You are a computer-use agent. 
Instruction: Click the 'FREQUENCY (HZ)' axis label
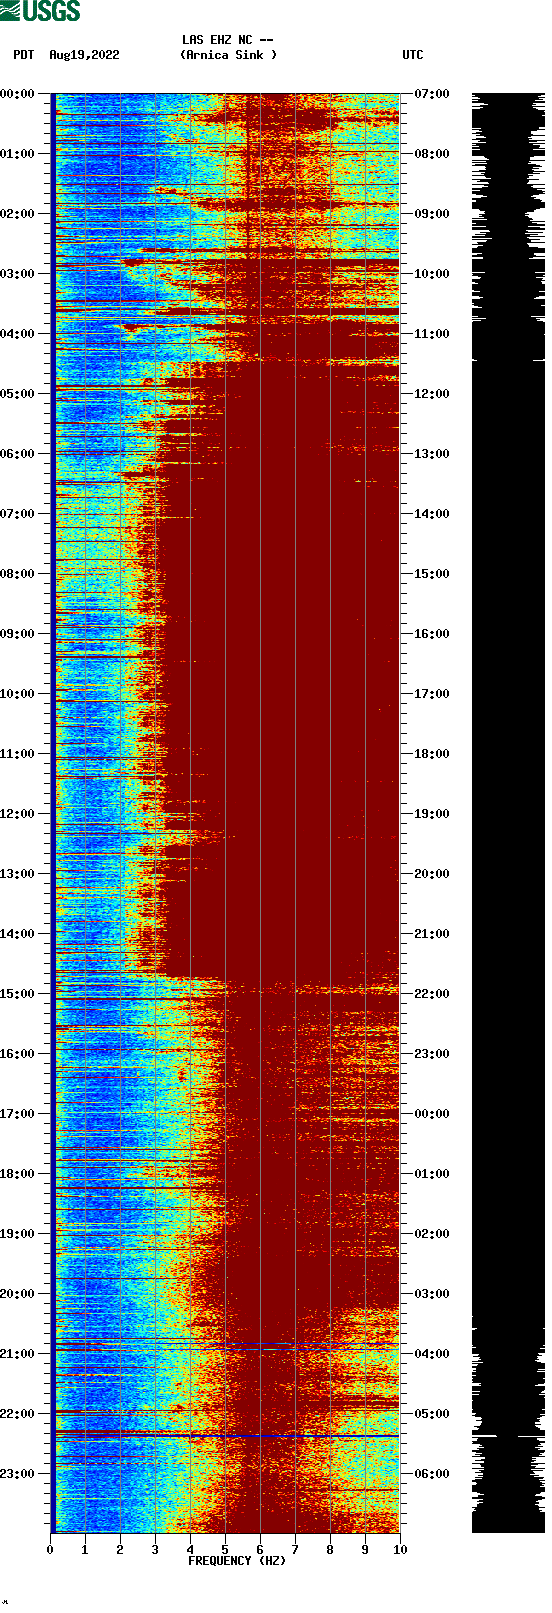tap(236, 1560)
